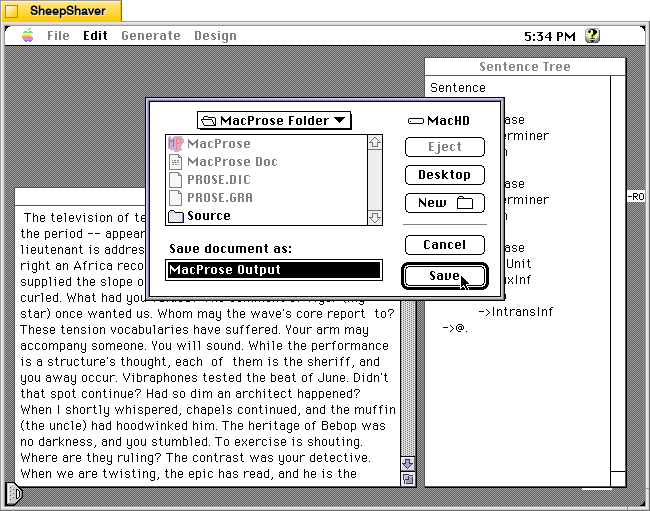Screen dimensions: 650x511
Task: Click the MacProse application icon in file list
Action: 176,144
